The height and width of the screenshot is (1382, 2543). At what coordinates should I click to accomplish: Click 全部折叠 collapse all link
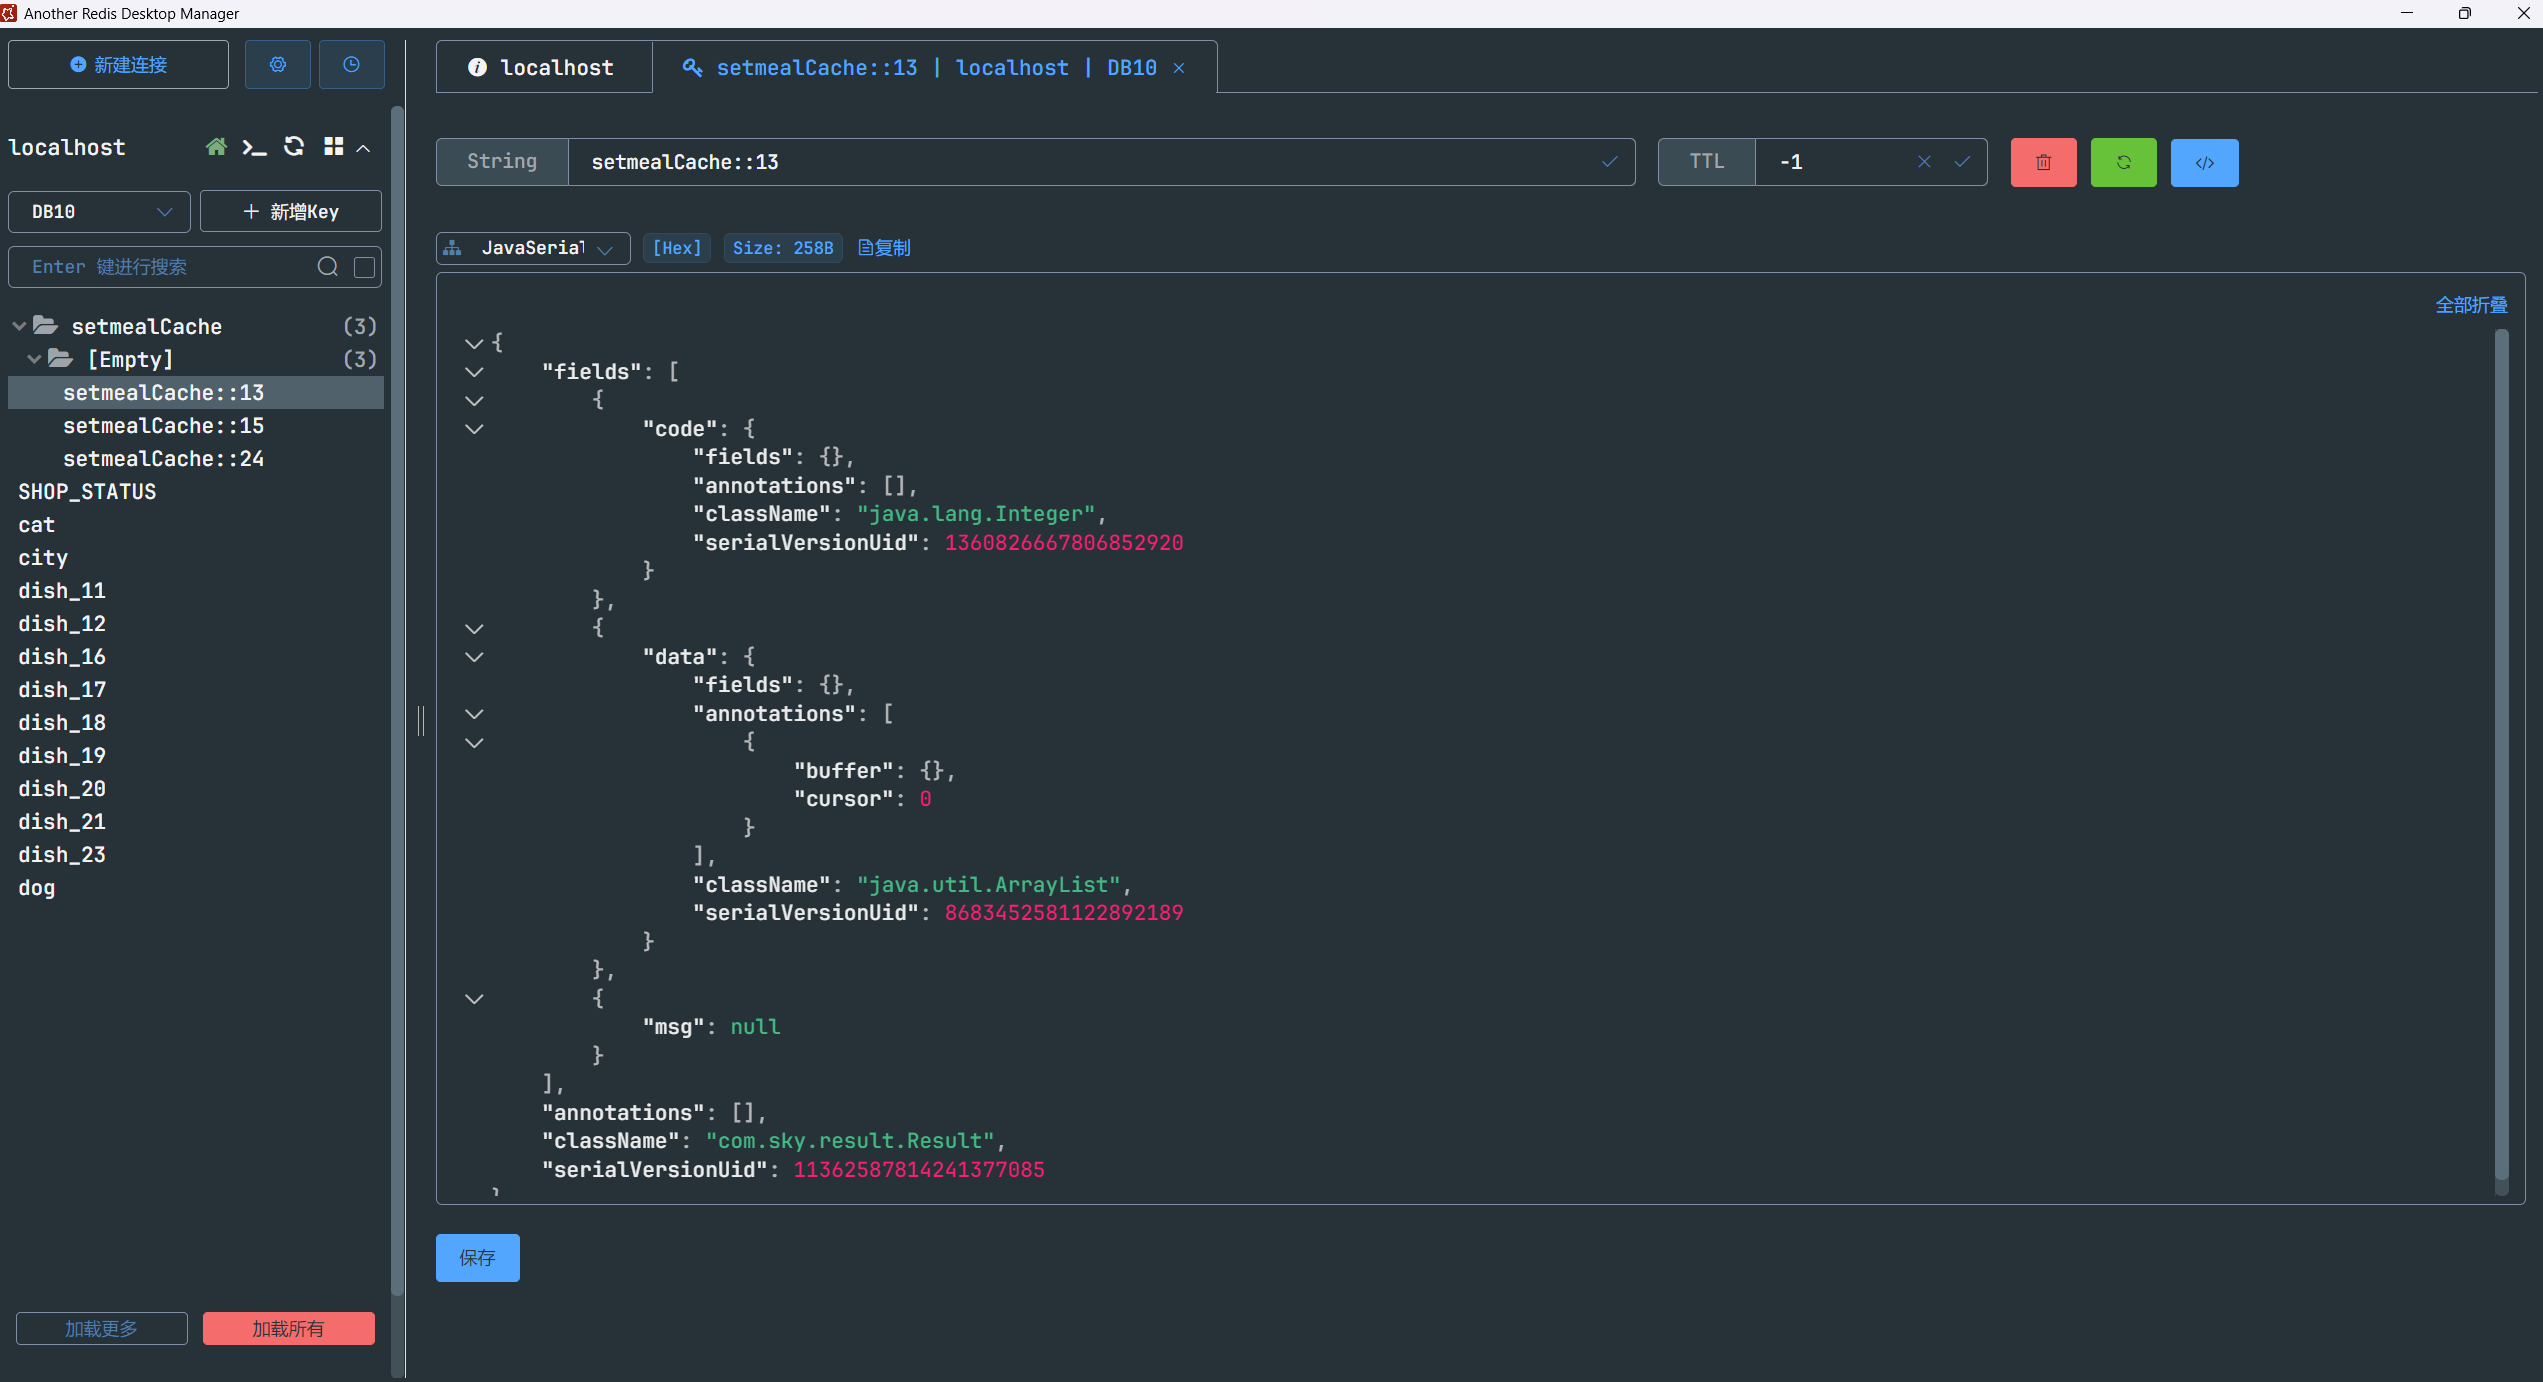click(x=2471, y=305)
